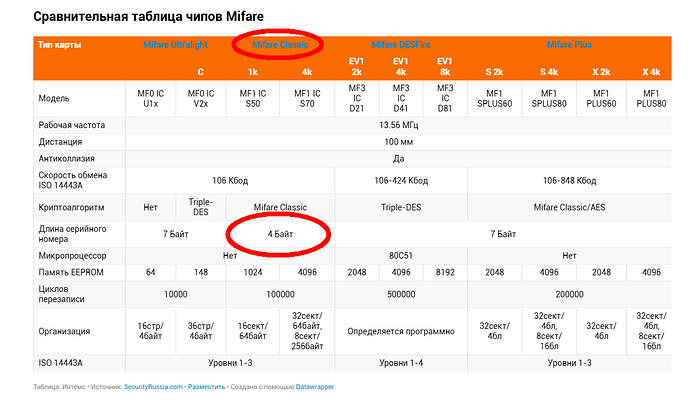
Task: Select model cell 'MF1 PLUS60'
Action: (x=601, y=99)
